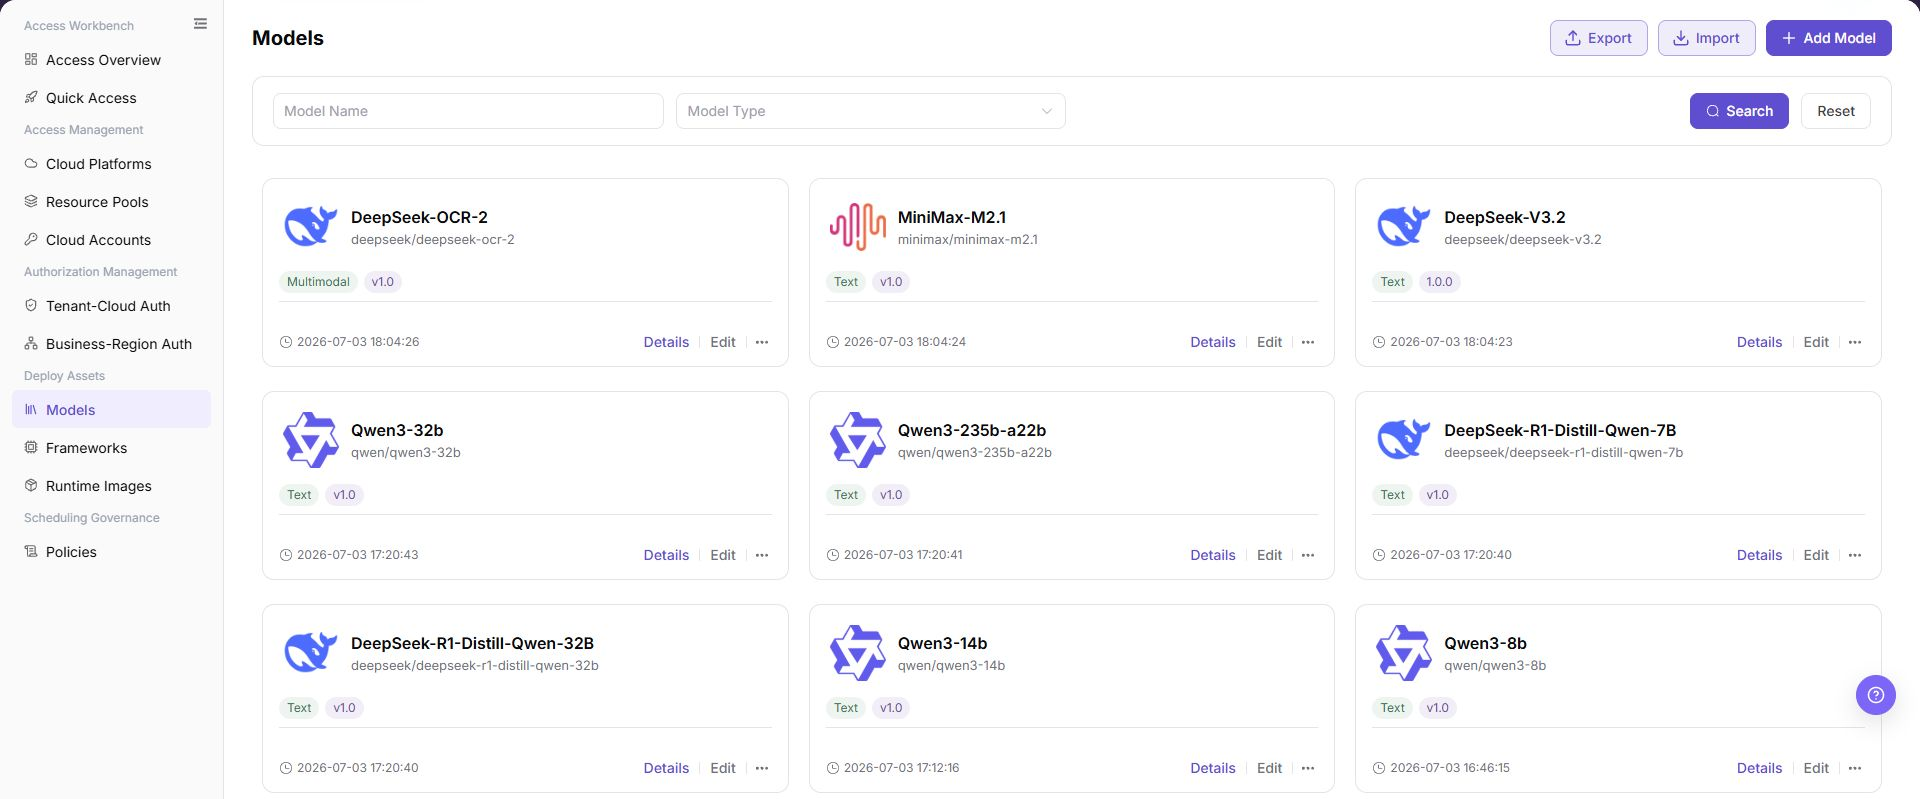The width and height of the screenshot is (1920, 799).
Task: Open Runtime Images page
Action: [112, 486]
